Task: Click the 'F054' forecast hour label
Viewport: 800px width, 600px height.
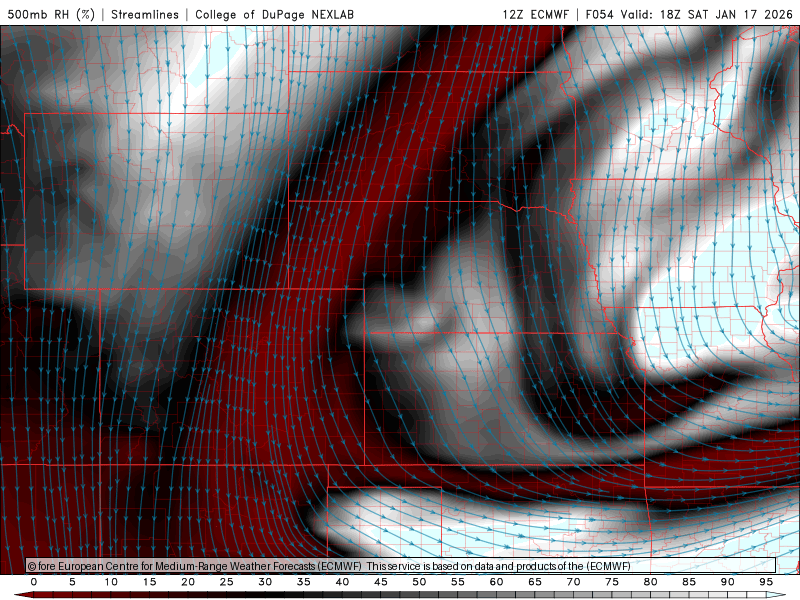Action: point(599,14)
